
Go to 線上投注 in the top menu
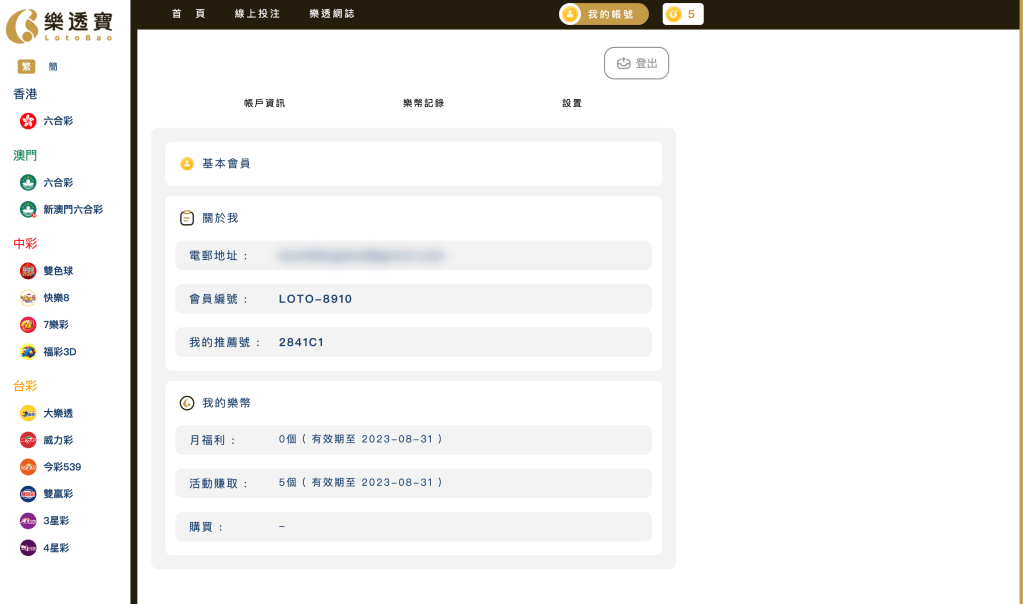(x=257, y=14)
